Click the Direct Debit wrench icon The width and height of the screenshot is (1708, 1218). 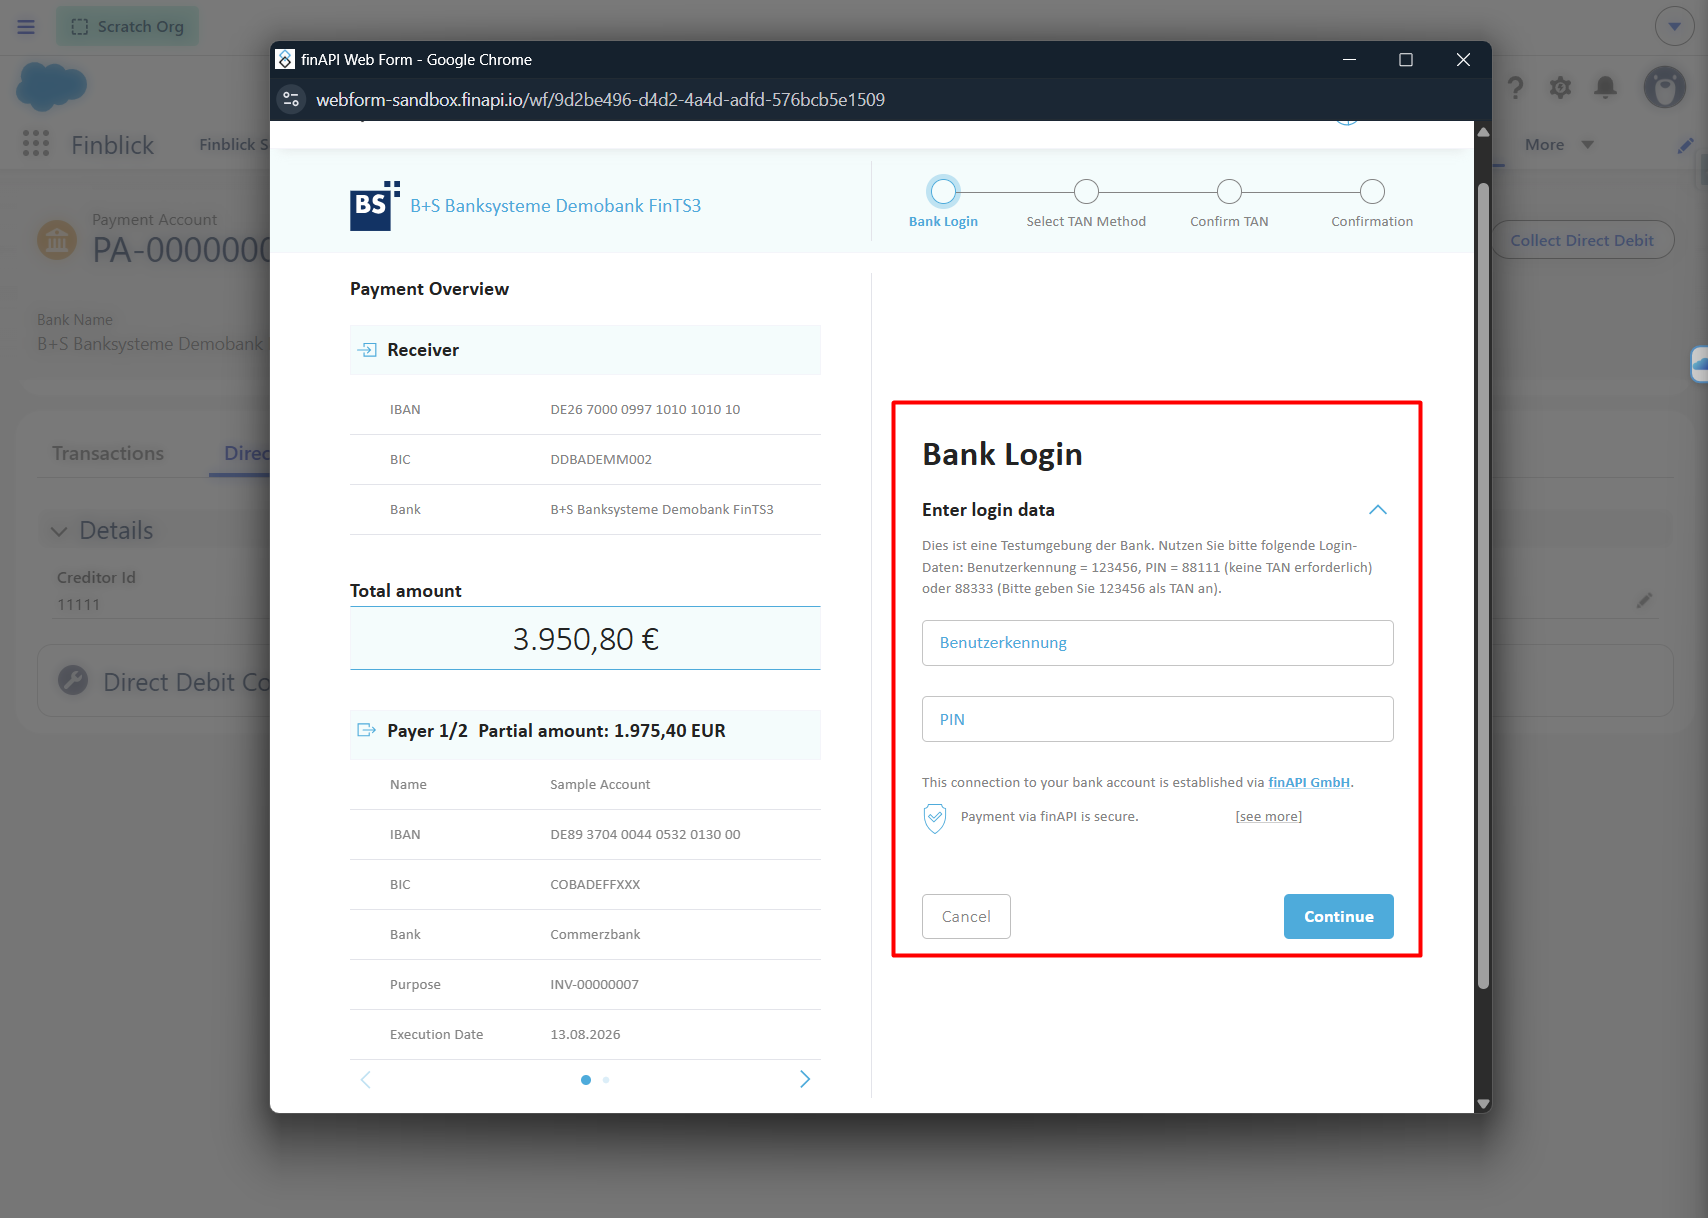pyautogui.click(x=73, y=681)
